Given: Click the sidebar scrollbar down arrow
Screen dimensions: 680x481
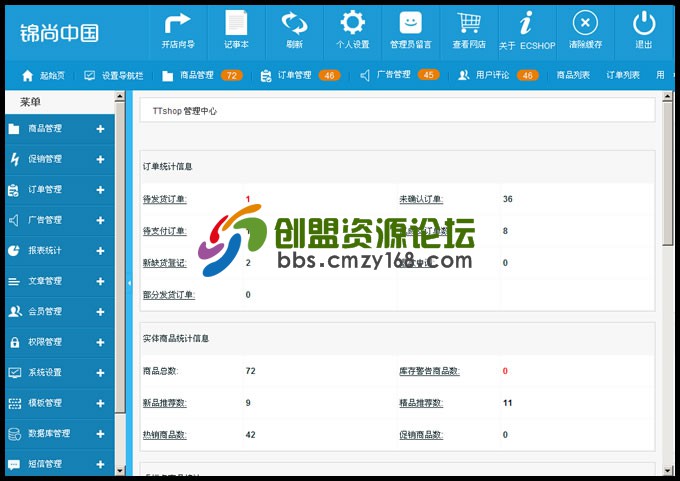Looking at the screenshot, I should (120, 470).
